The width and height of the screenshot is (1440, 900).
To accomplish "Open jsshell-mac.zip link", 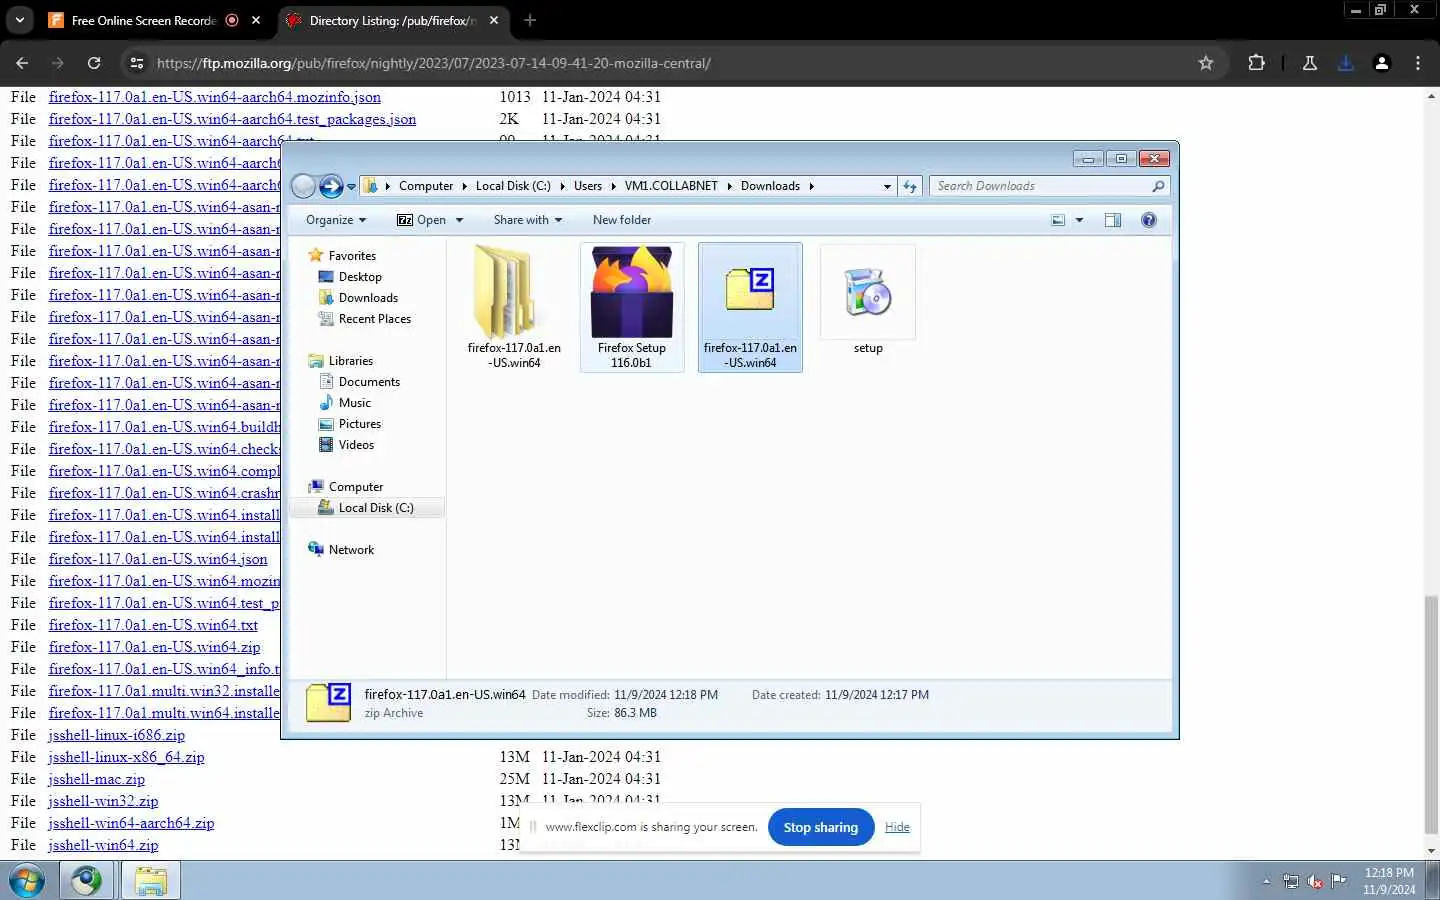I will pyautogui.click(x=97, y=779).
